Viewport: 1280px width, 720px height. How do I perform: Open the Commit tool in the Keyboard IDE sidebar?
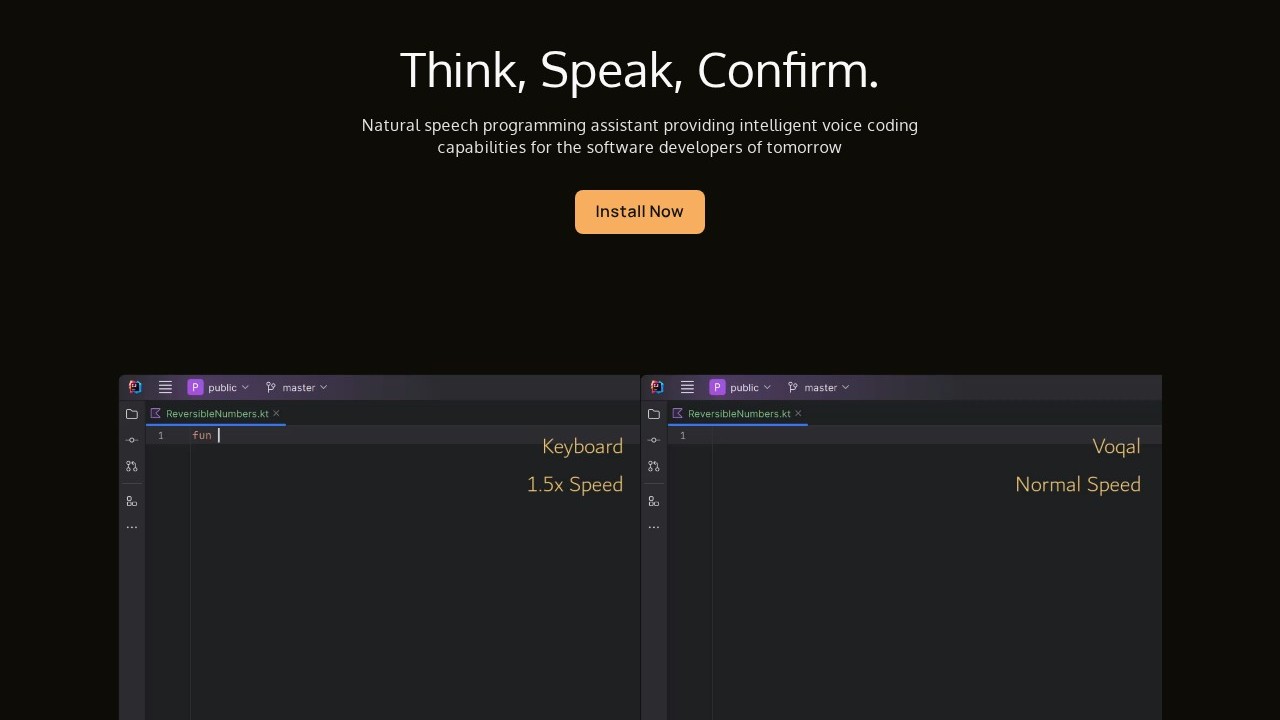pos(132,440)
